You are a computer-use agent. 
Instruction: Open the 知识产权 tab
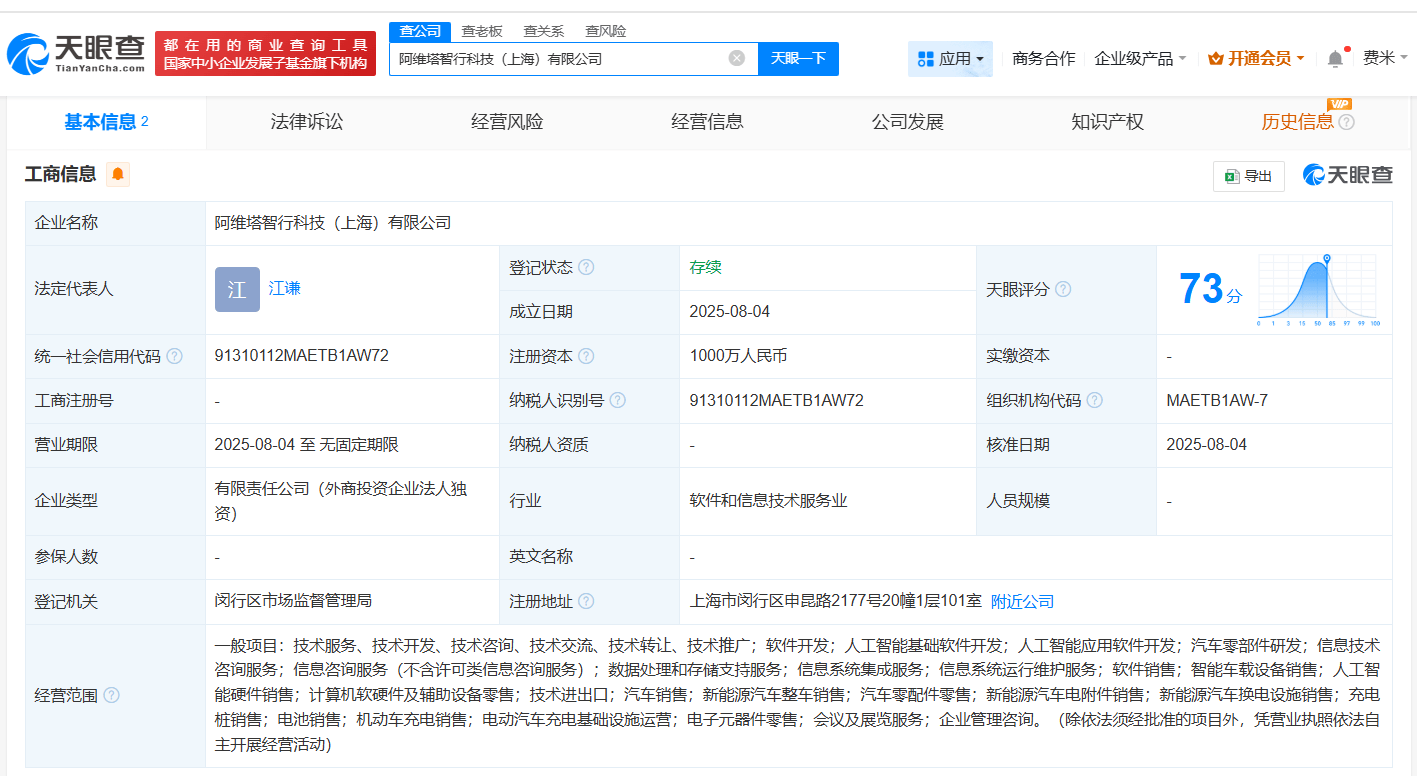tap(1107, 122)
